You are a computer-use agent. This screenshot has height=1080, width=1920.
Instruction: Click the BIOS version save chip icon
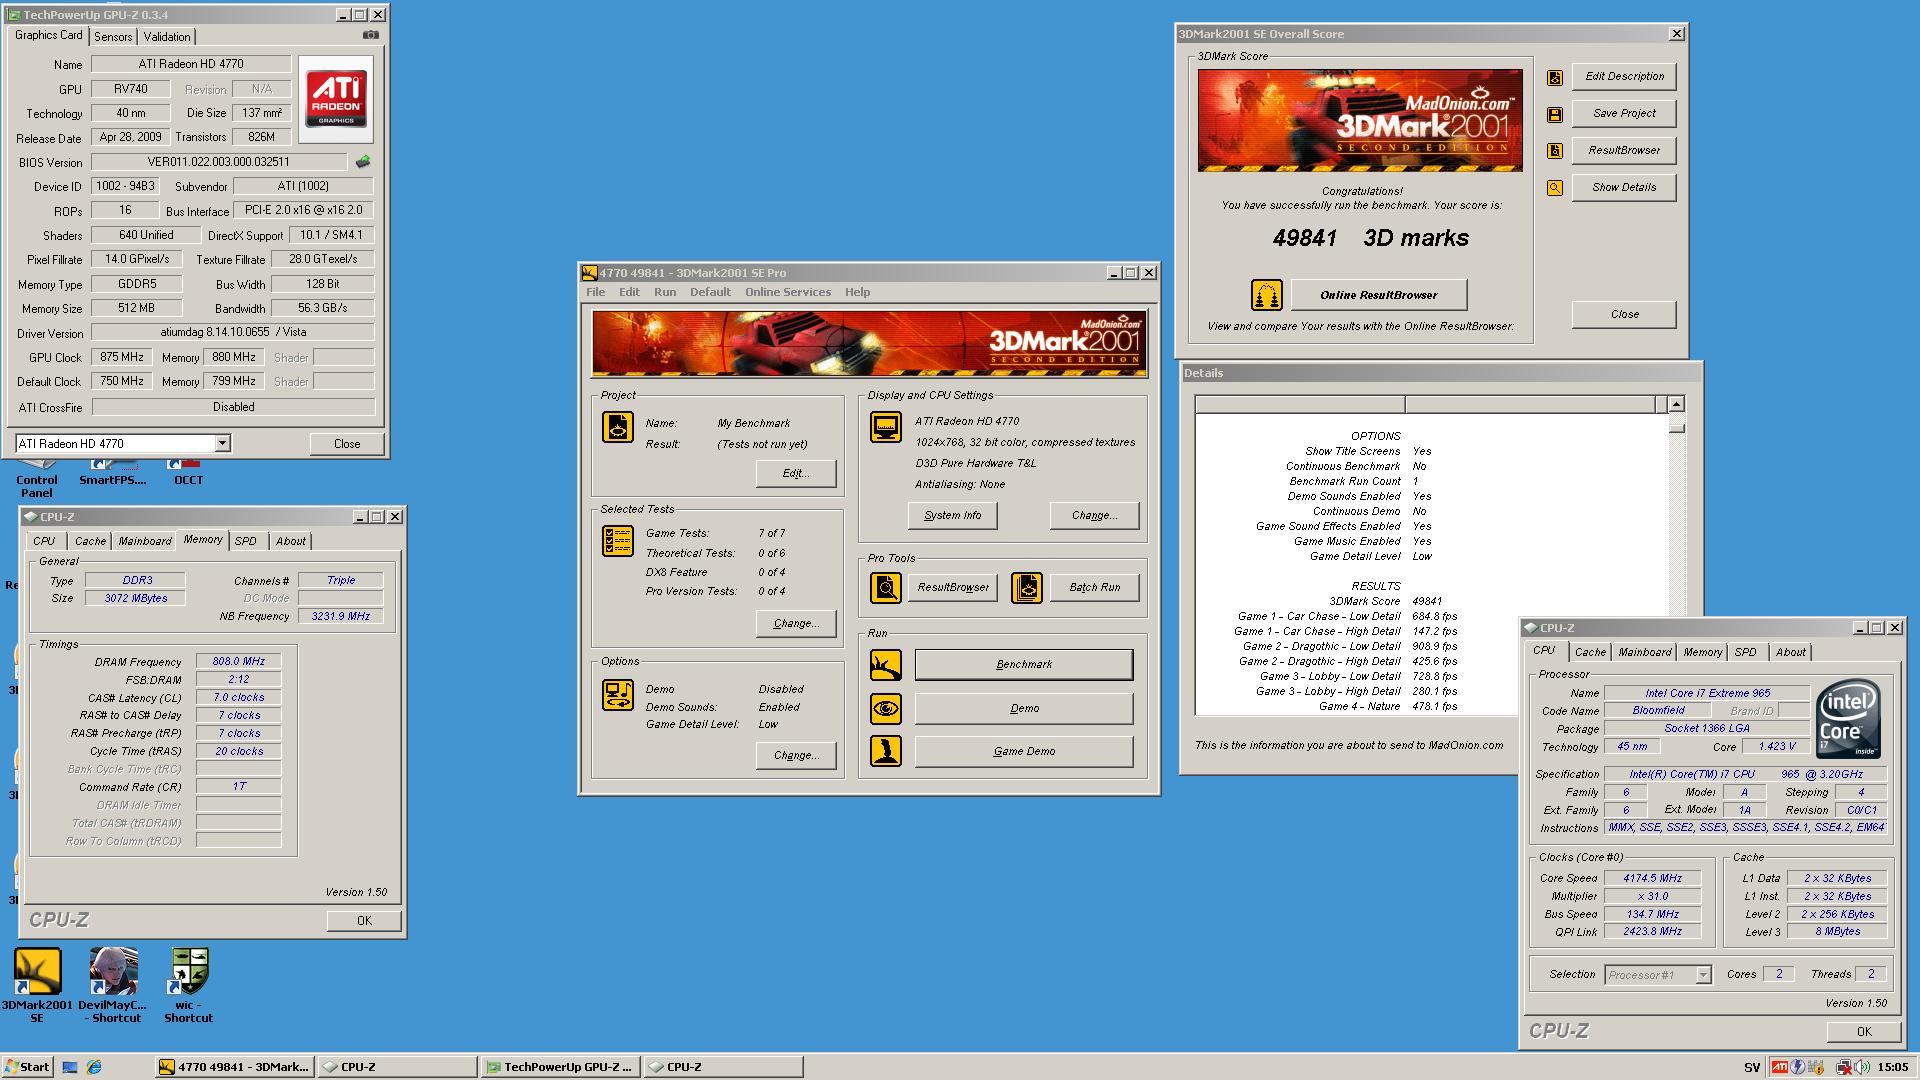(x=363, y=161)
